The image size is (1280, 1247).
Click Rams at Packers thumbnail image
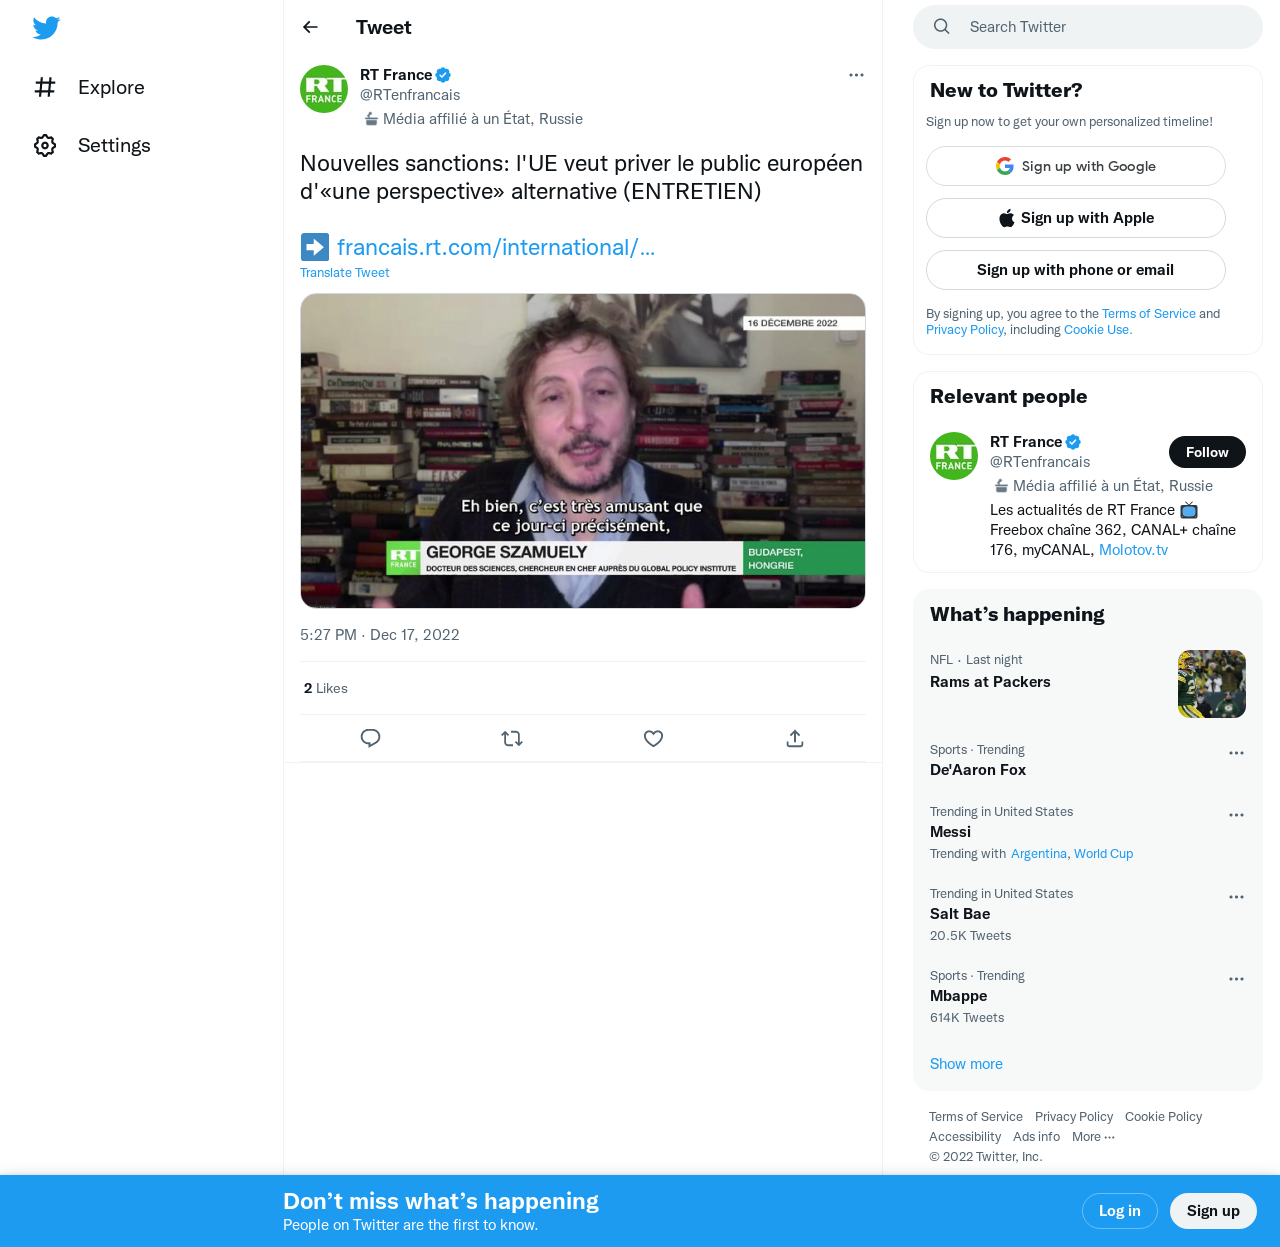click(1212, 684)
